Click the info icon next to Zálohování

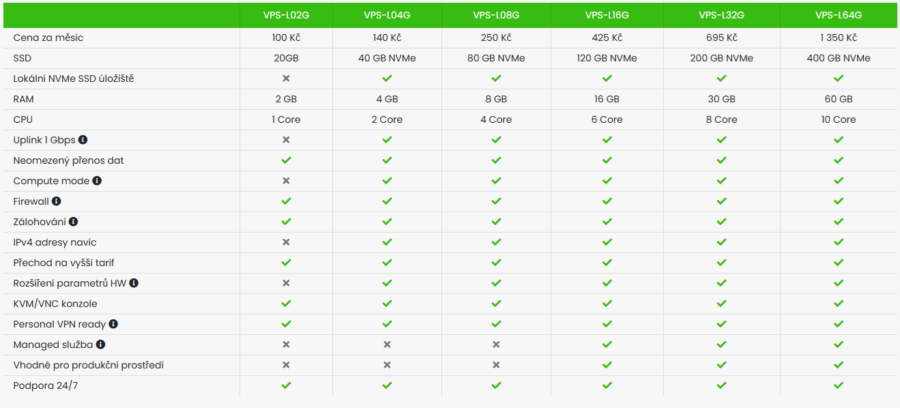[73, 222]
